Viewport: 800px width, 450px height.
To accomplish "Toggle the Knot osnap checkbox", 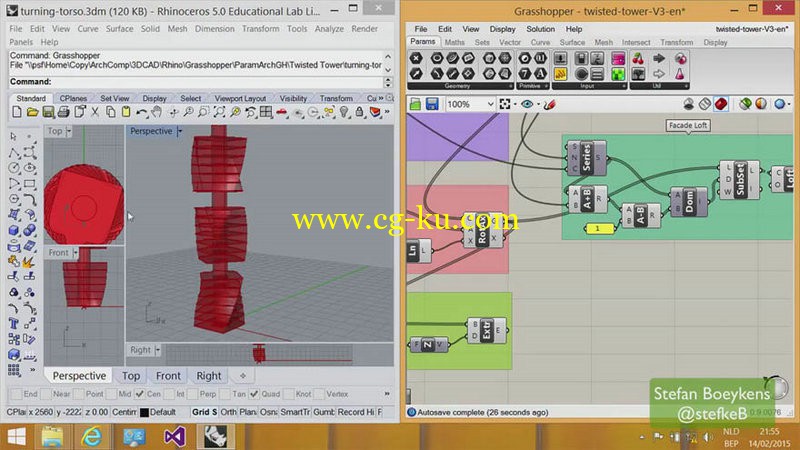I will pyautogui.click(x=289, y=394).
